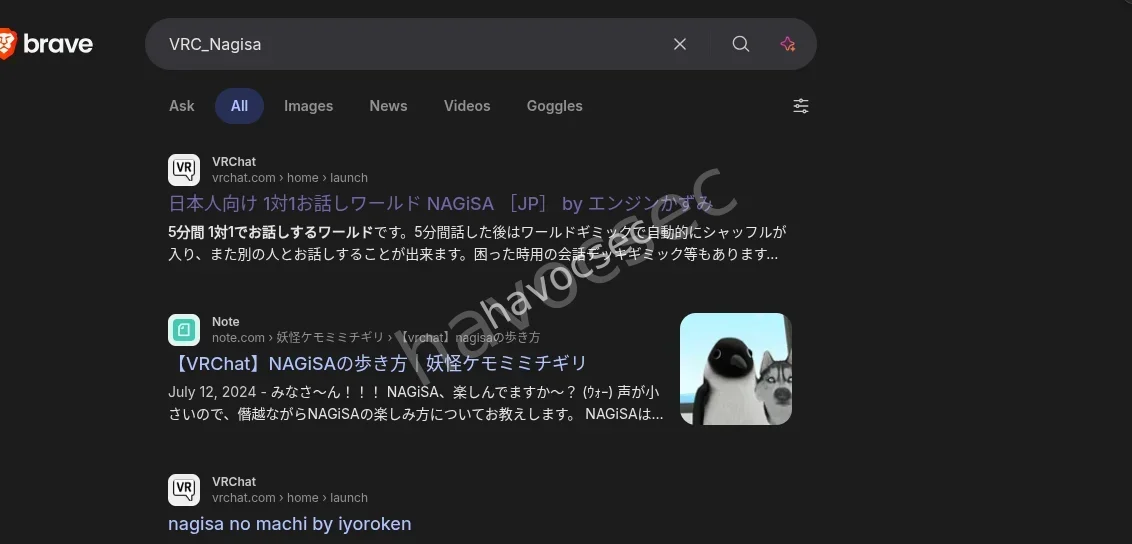Screen dimensions: 1132x544
Task: Click the VRChat site name above nagisa no machi
Action: tap(234, 482)
